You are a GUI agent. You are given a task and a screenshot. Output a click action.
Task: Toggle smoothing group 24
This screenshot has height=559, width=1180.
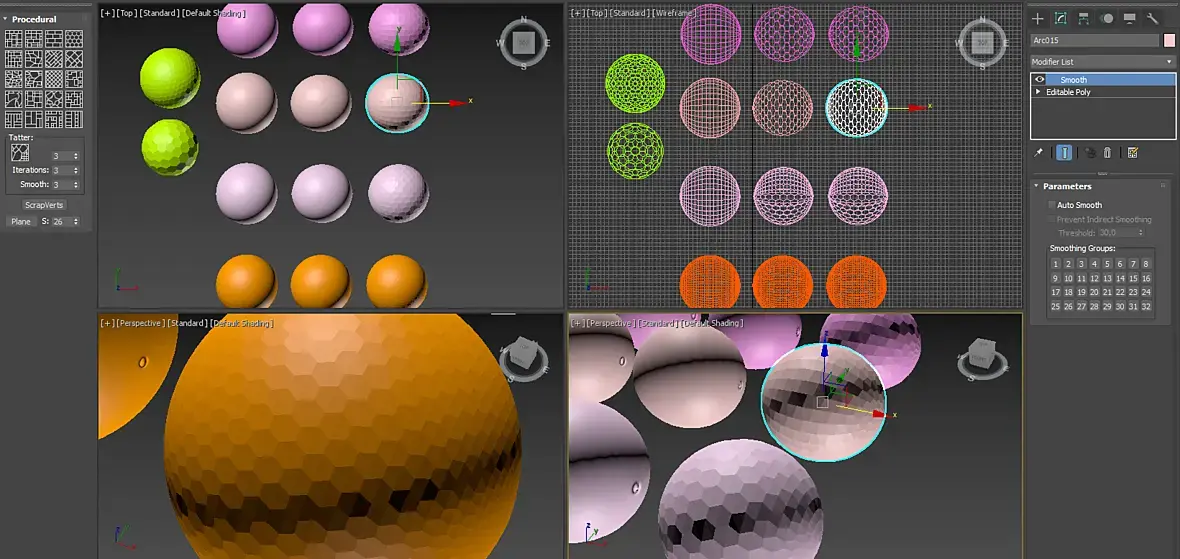point(1146,292)
